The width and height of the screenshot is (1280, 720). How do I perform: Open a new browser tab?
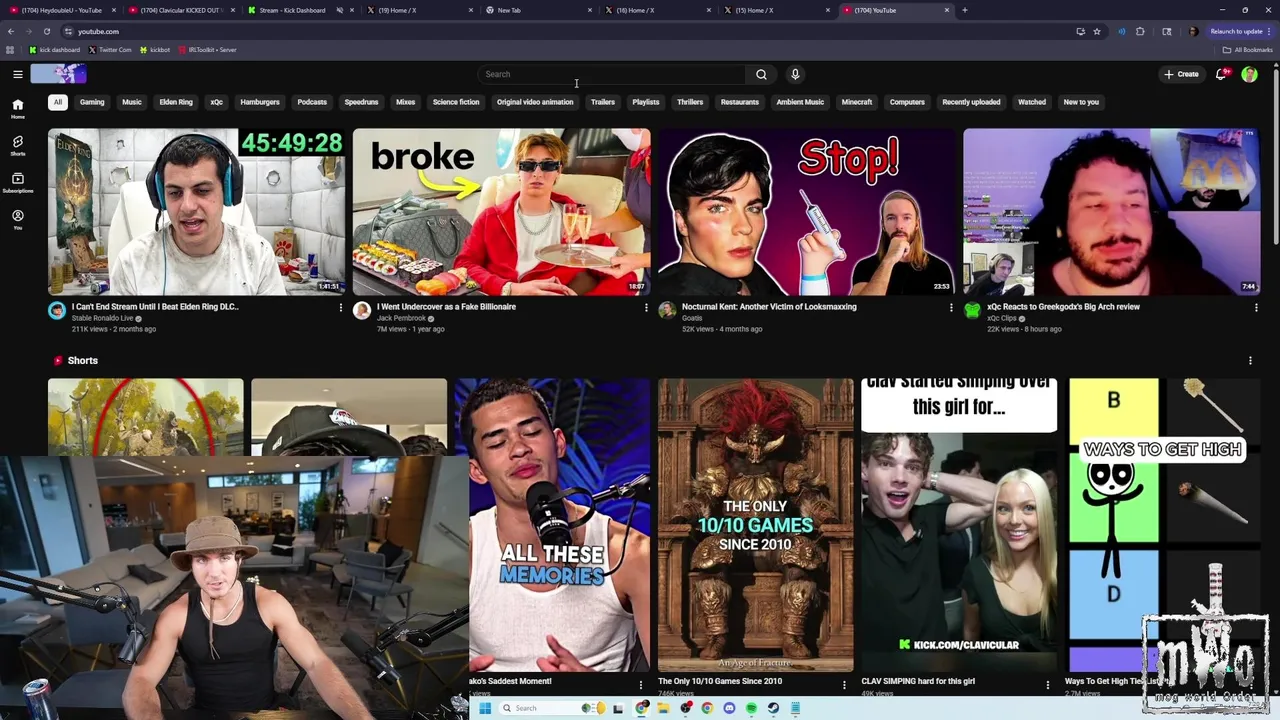tap(964, 10)
